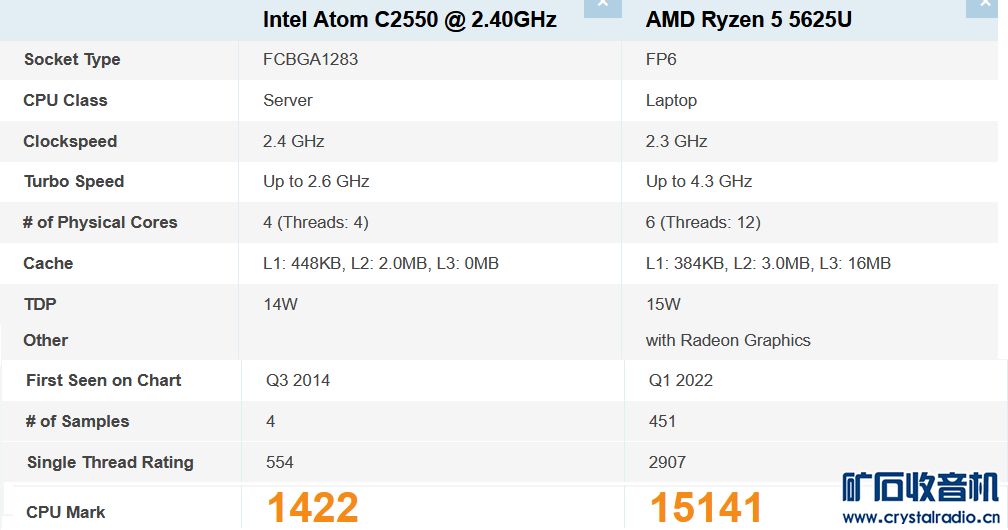1008x530 pixels.
Task: Click the www.crystalradio.cn watermark link
Action: (x=920, y=517)
